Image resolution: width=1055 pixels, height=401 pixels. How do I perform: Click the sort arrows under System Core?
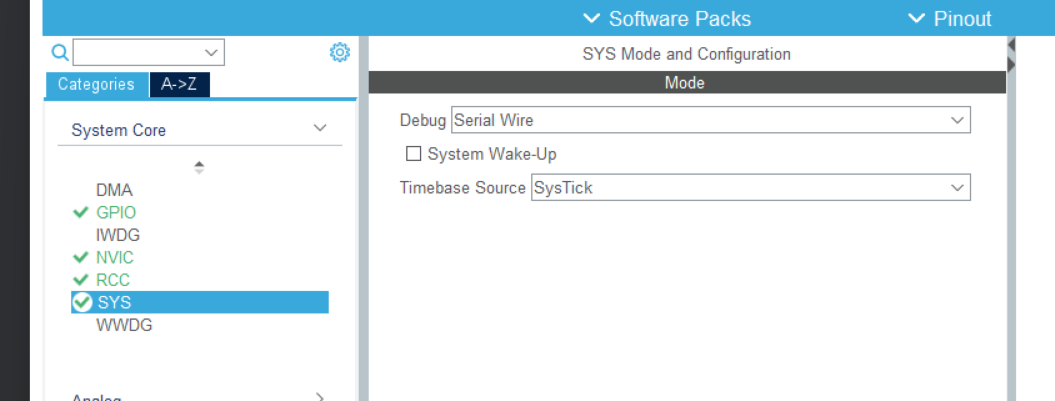click(x=199, y=167)
